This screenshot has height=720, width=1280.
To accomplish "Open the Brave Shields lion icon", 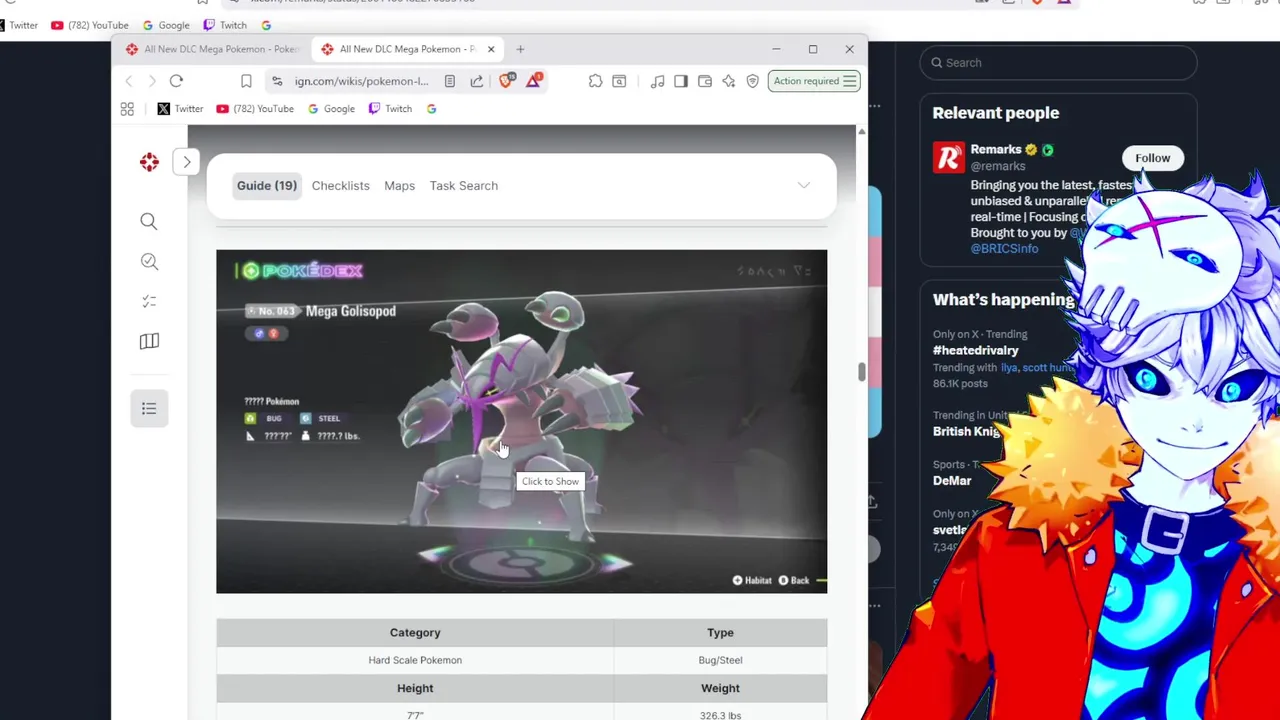I will point(506,81).
